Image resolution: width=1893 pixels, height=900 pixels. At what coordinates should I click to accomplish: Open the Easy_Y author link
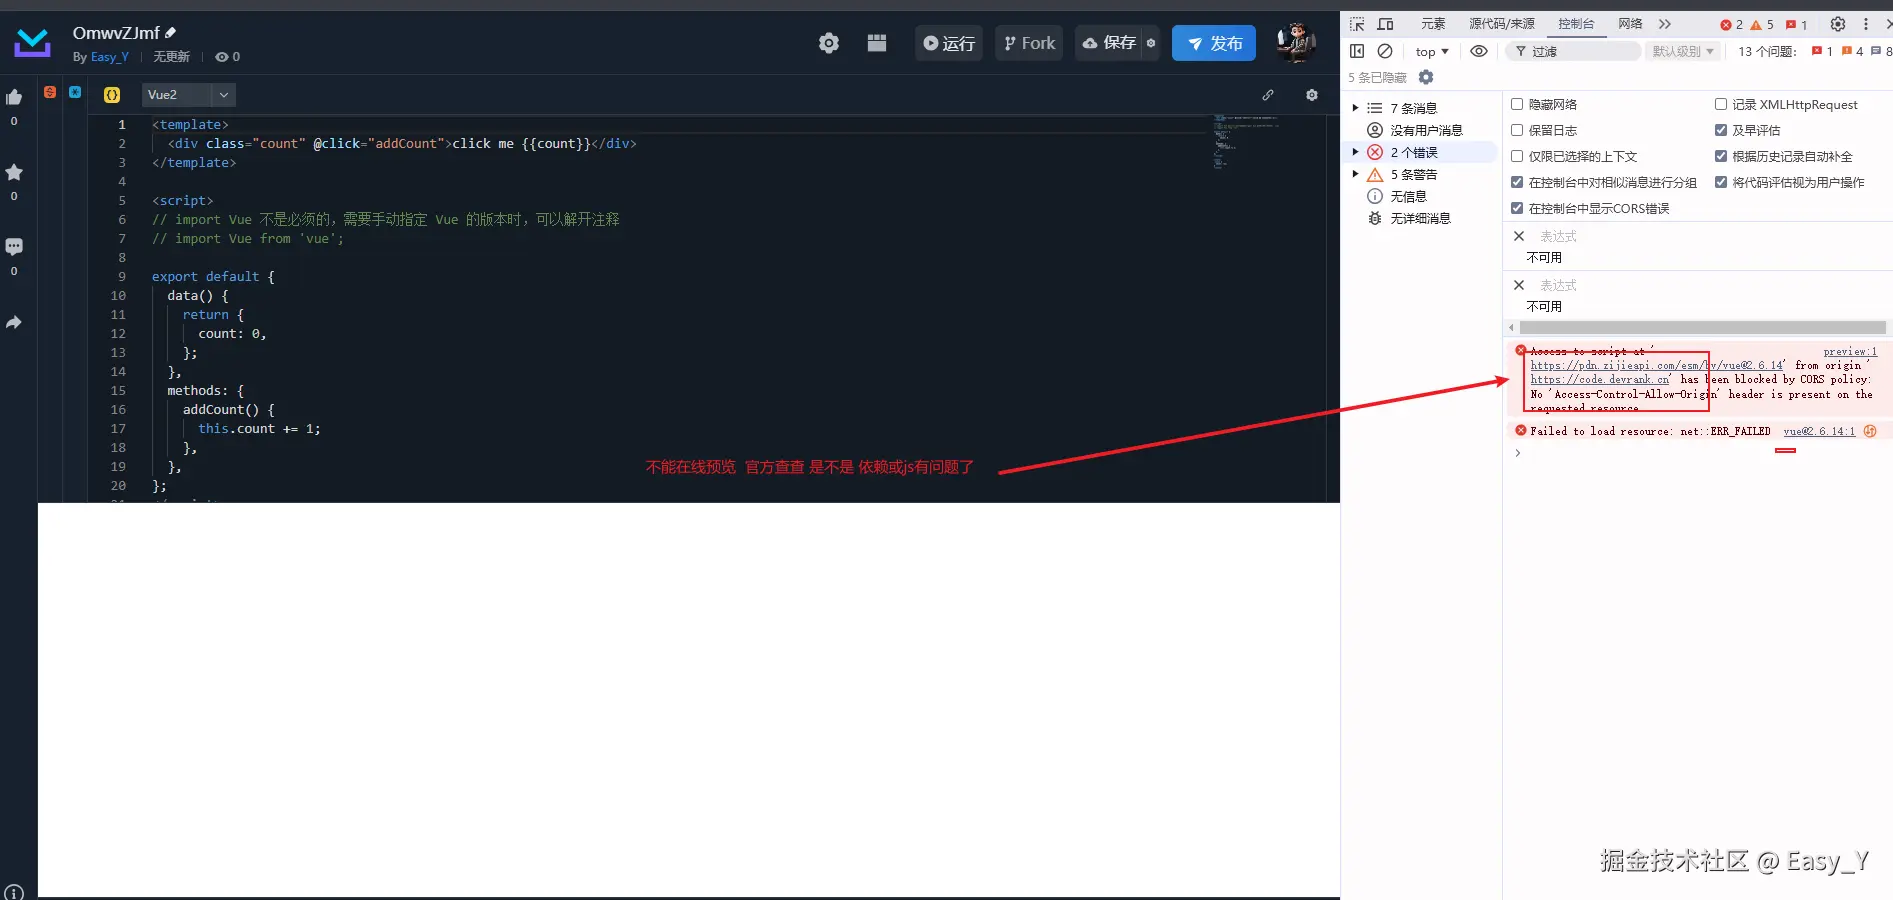[x=110, y=57]
